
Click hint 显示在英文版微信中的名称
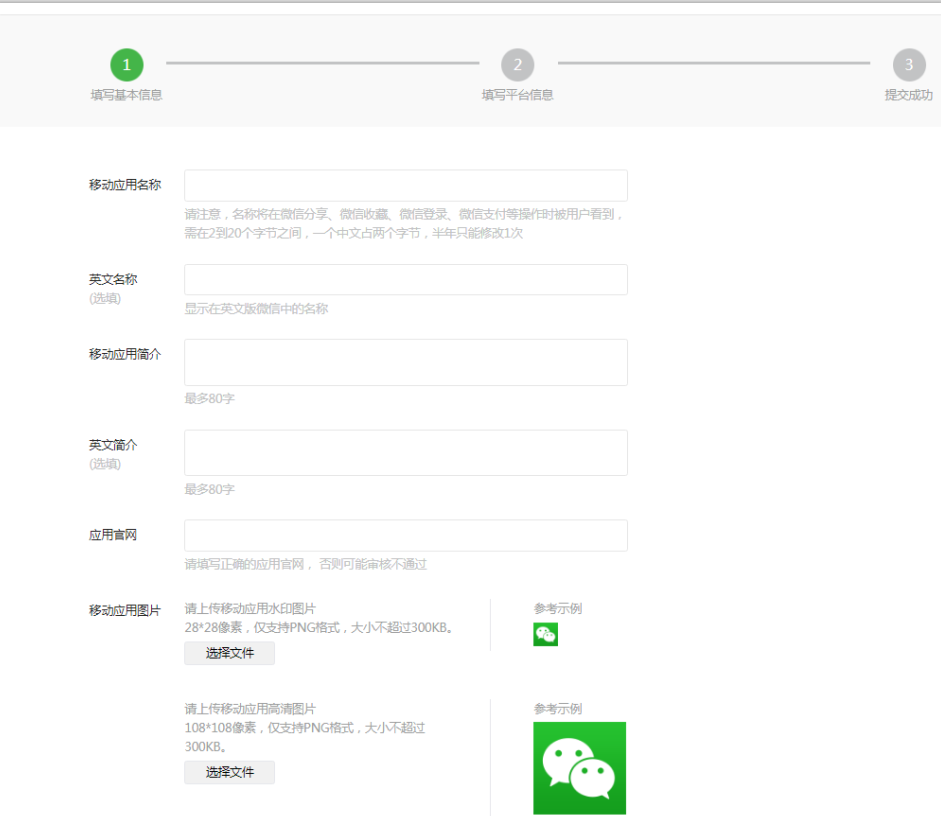click(256, 308)
